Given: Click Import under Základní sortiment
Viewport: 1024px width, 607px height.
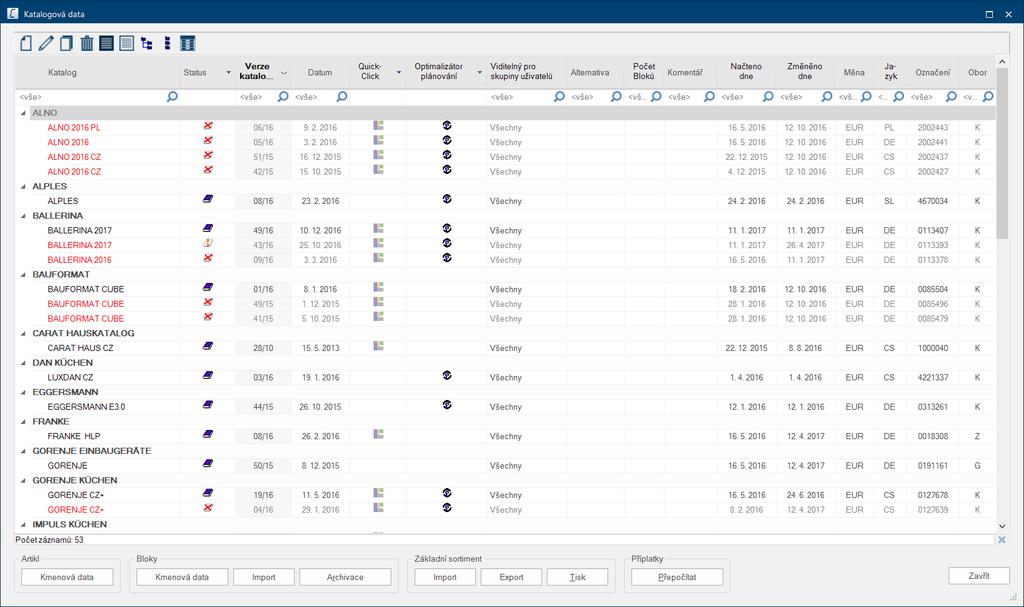Looking at the screenshot, I should coord(445,577).
